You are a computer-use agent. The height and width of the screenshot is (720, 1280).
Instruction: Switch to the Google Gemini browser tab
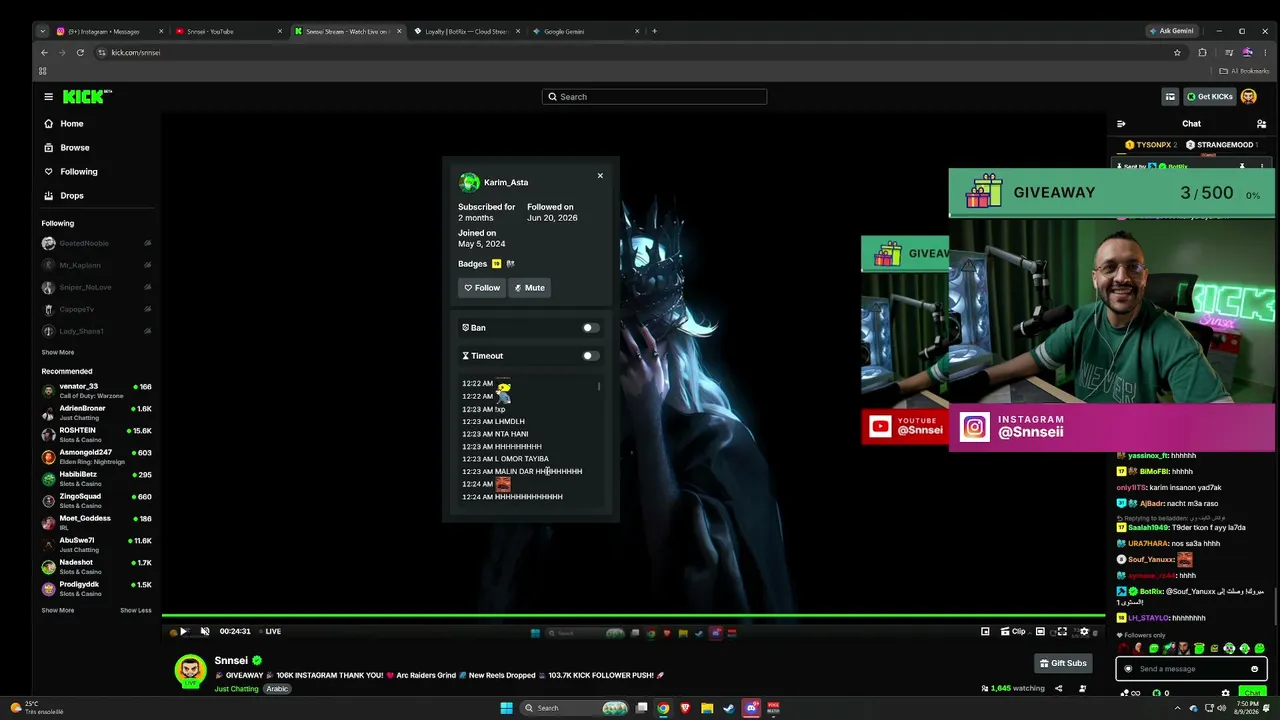tap(585, 31)
